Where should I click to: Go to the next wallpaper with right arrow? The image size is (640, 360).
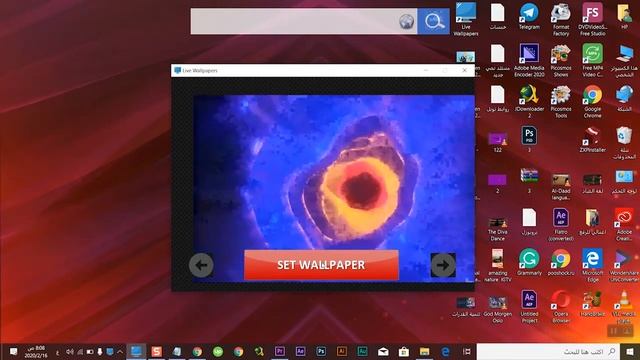coord(443,265)
